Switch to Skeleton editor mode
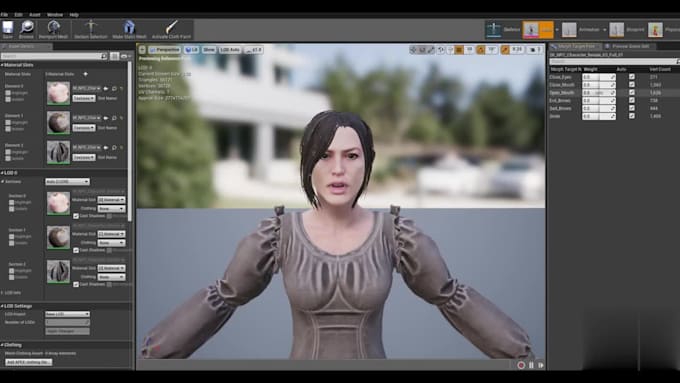This screenshot has width=680, height=383. tap(503, 29)
